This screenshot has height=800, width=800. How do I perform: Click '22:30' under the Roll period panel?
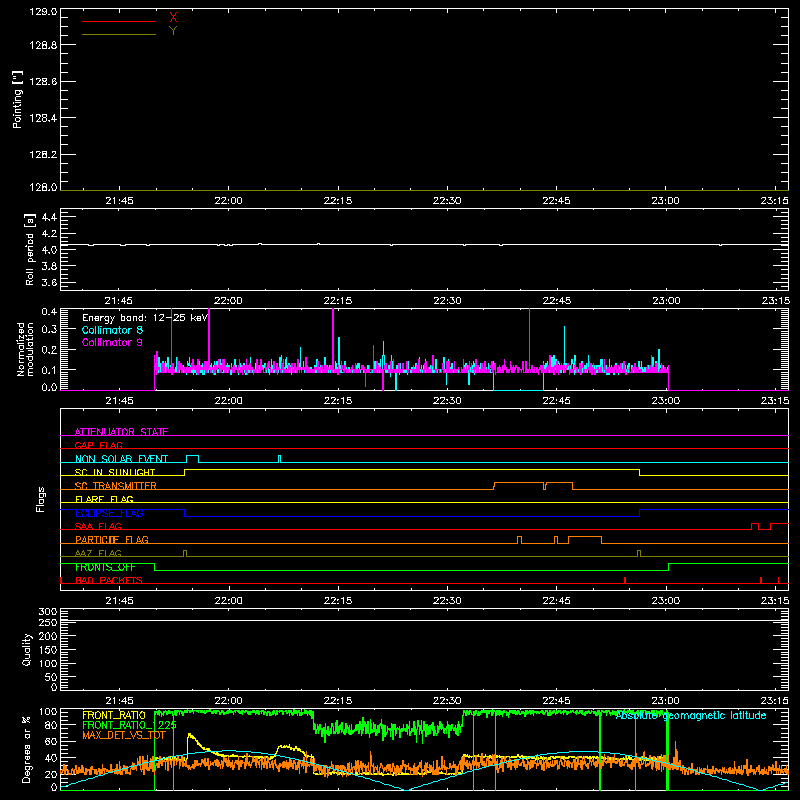point(447,301)
